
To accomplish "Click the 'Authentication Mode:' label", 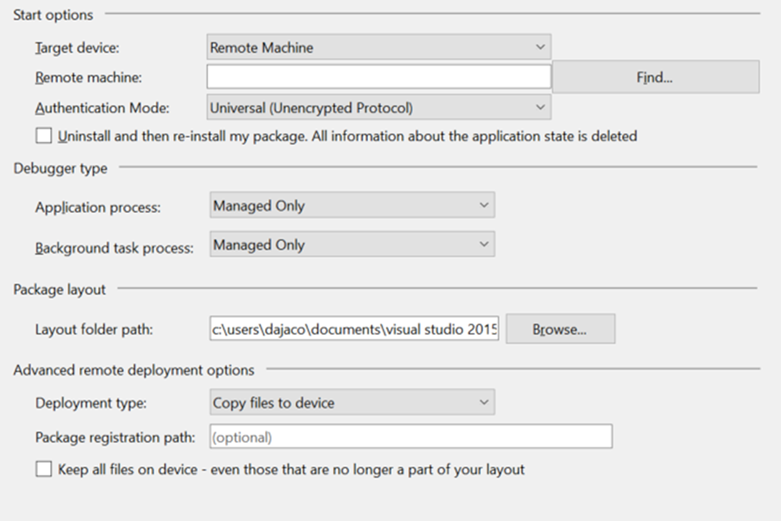I will click(102, 107).
